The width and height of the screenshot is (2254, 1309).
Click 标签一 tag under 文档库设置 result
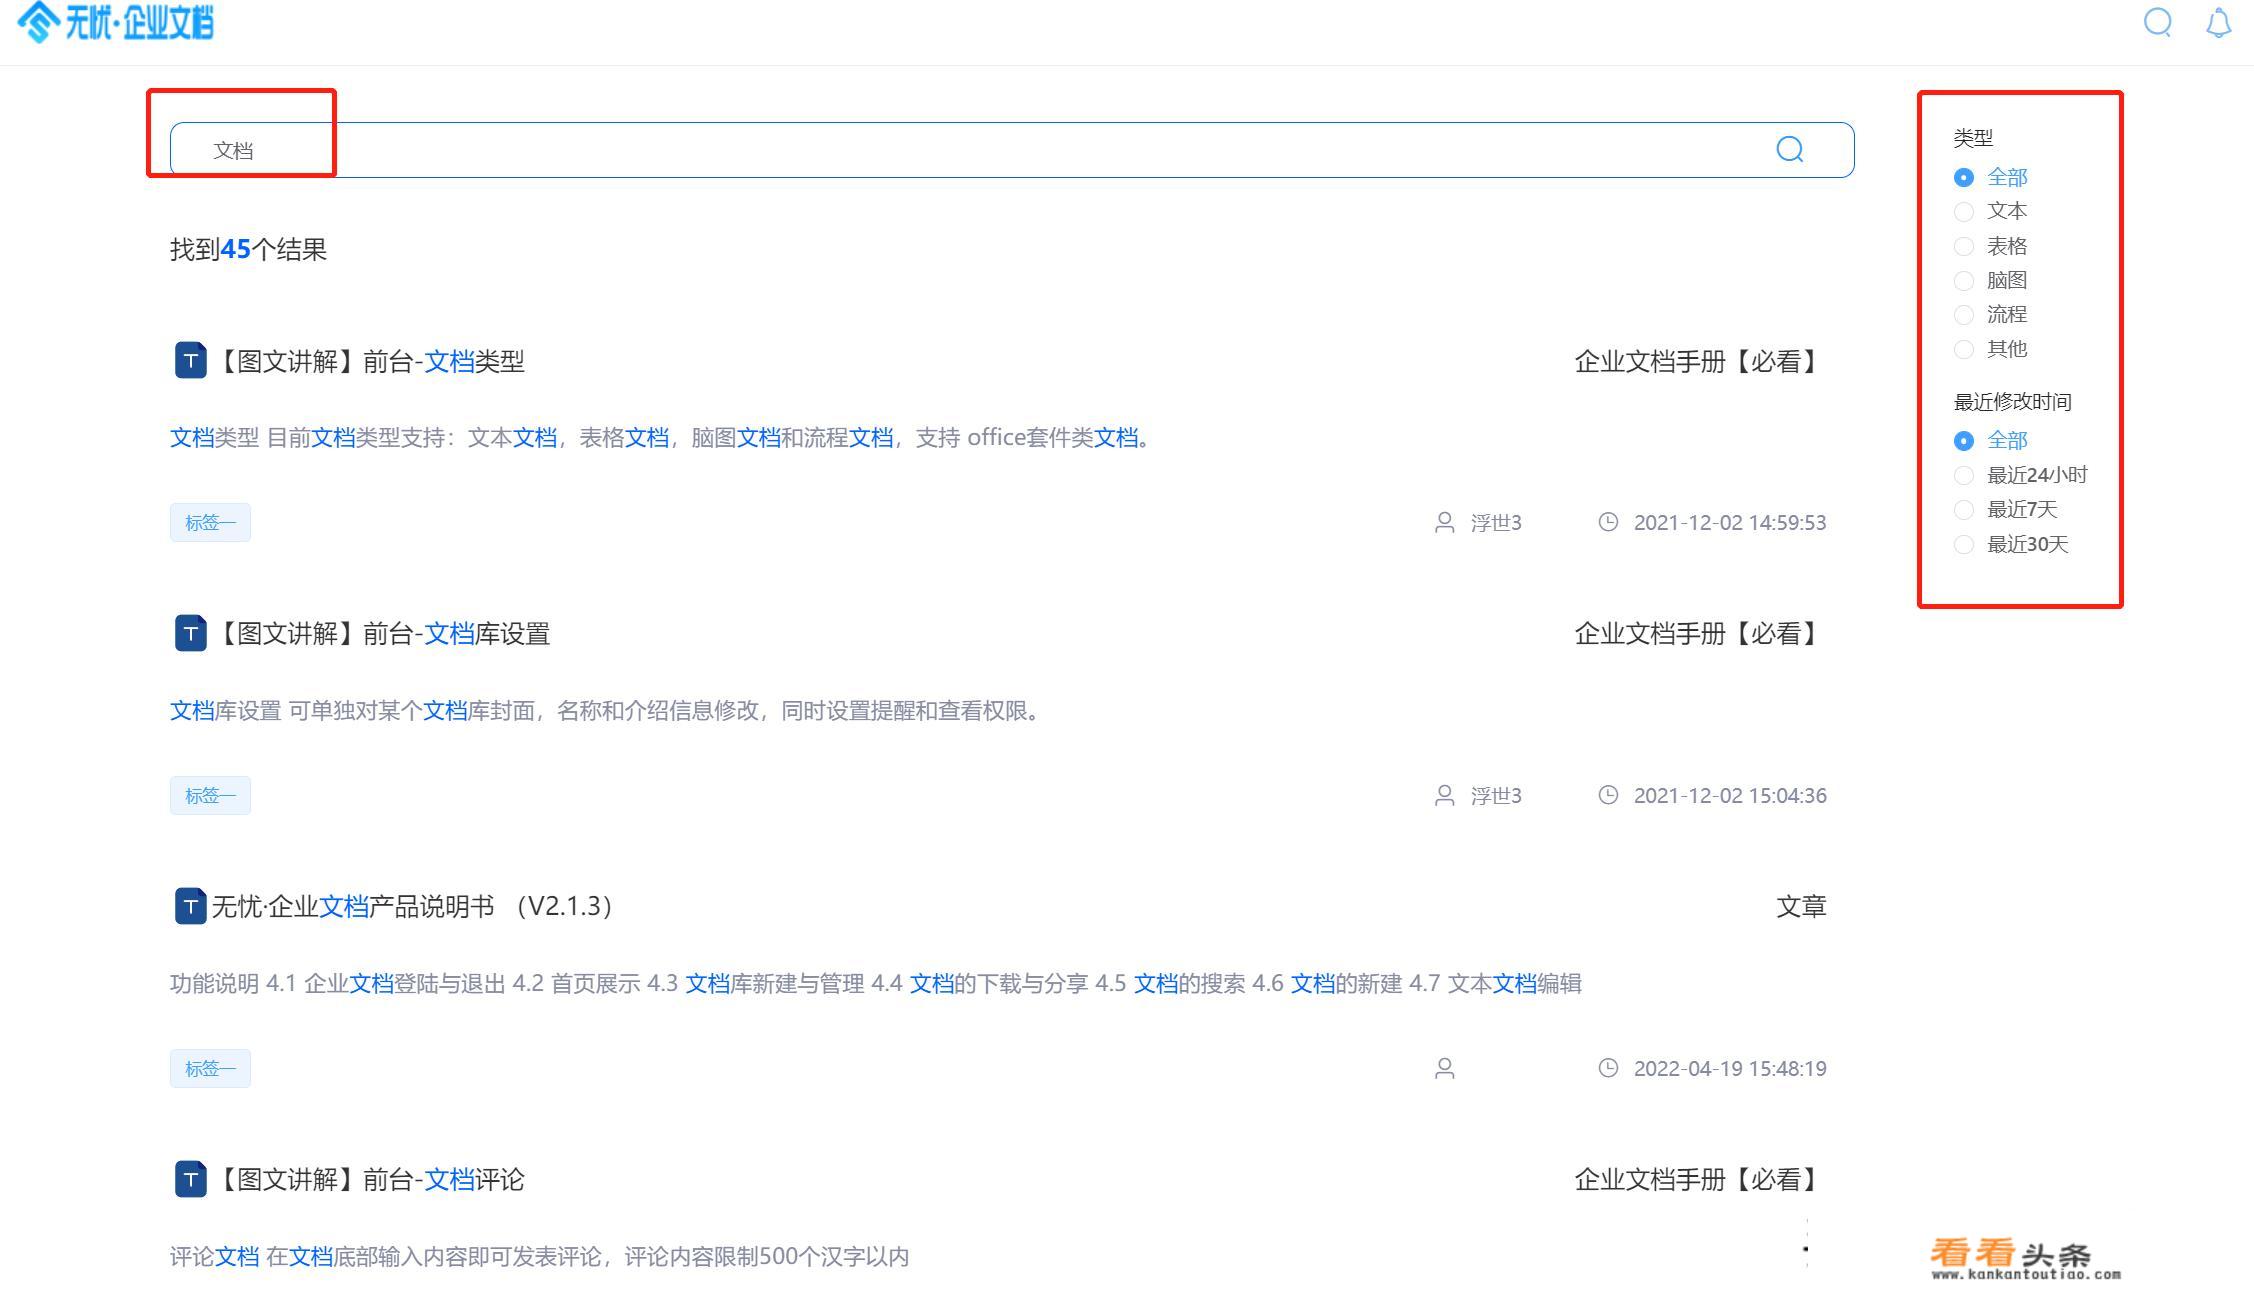(210, 795)
